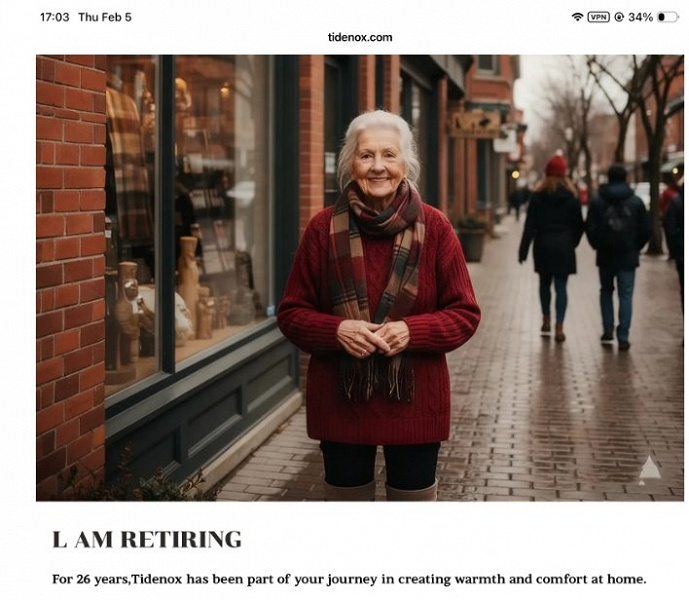Click the pedestrian wearing the red hat
The width and height of the screenshot is (689, 600).
click(x=554, y=240)
